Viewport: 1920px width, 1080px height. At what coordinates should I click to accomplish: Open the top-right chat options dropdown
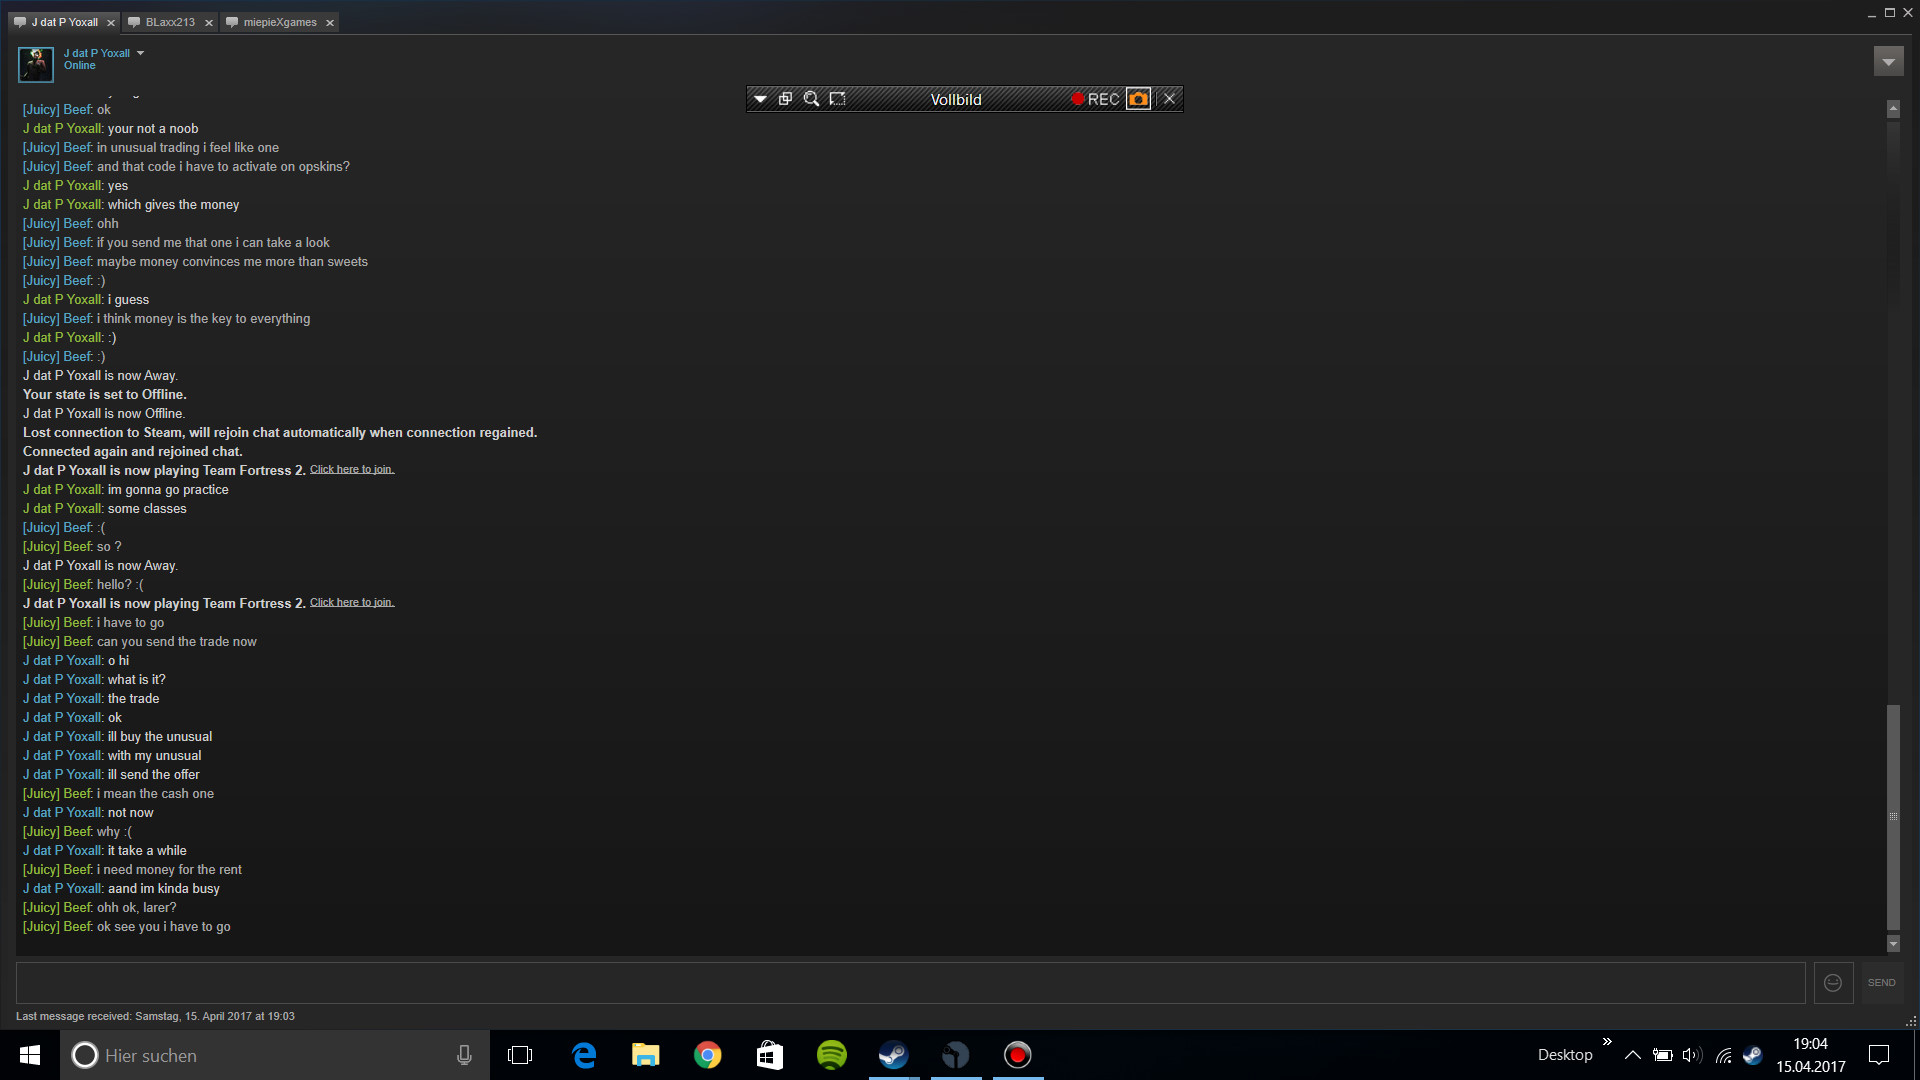point(1888,62)
